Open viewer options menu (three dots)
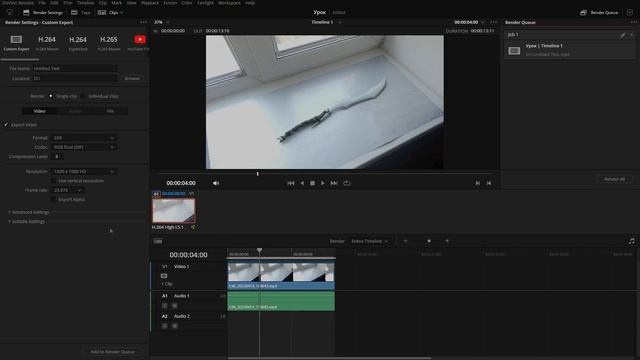The image size is (640, 360). tap(494, 22)
